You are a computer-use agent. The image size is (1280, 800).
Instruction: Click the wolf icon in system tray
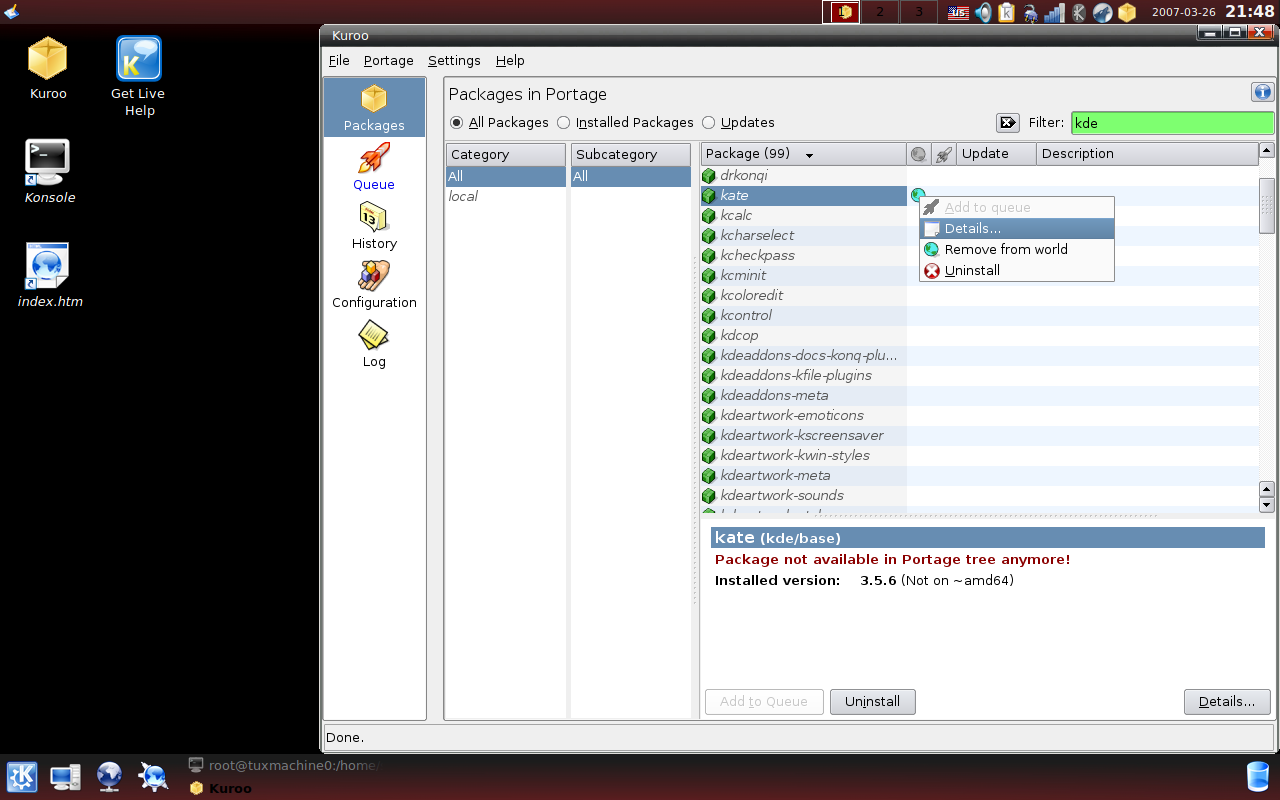click(x=1103, y=12)
